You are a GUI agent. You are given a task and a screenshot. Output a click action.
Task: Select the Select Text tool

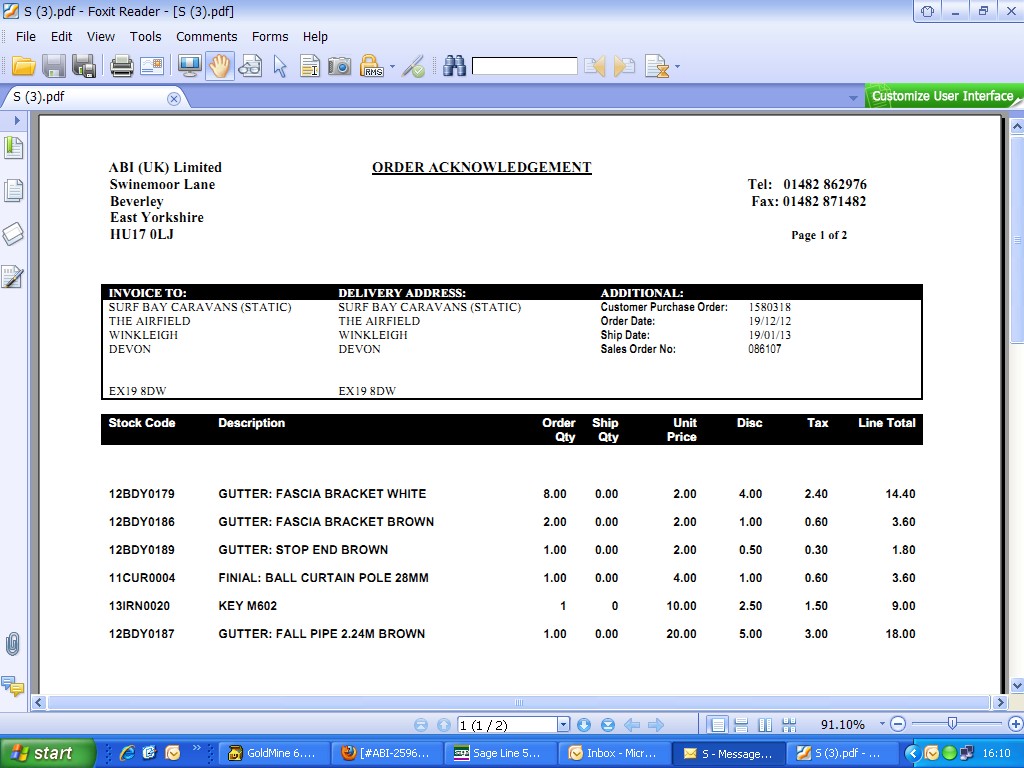310,67
